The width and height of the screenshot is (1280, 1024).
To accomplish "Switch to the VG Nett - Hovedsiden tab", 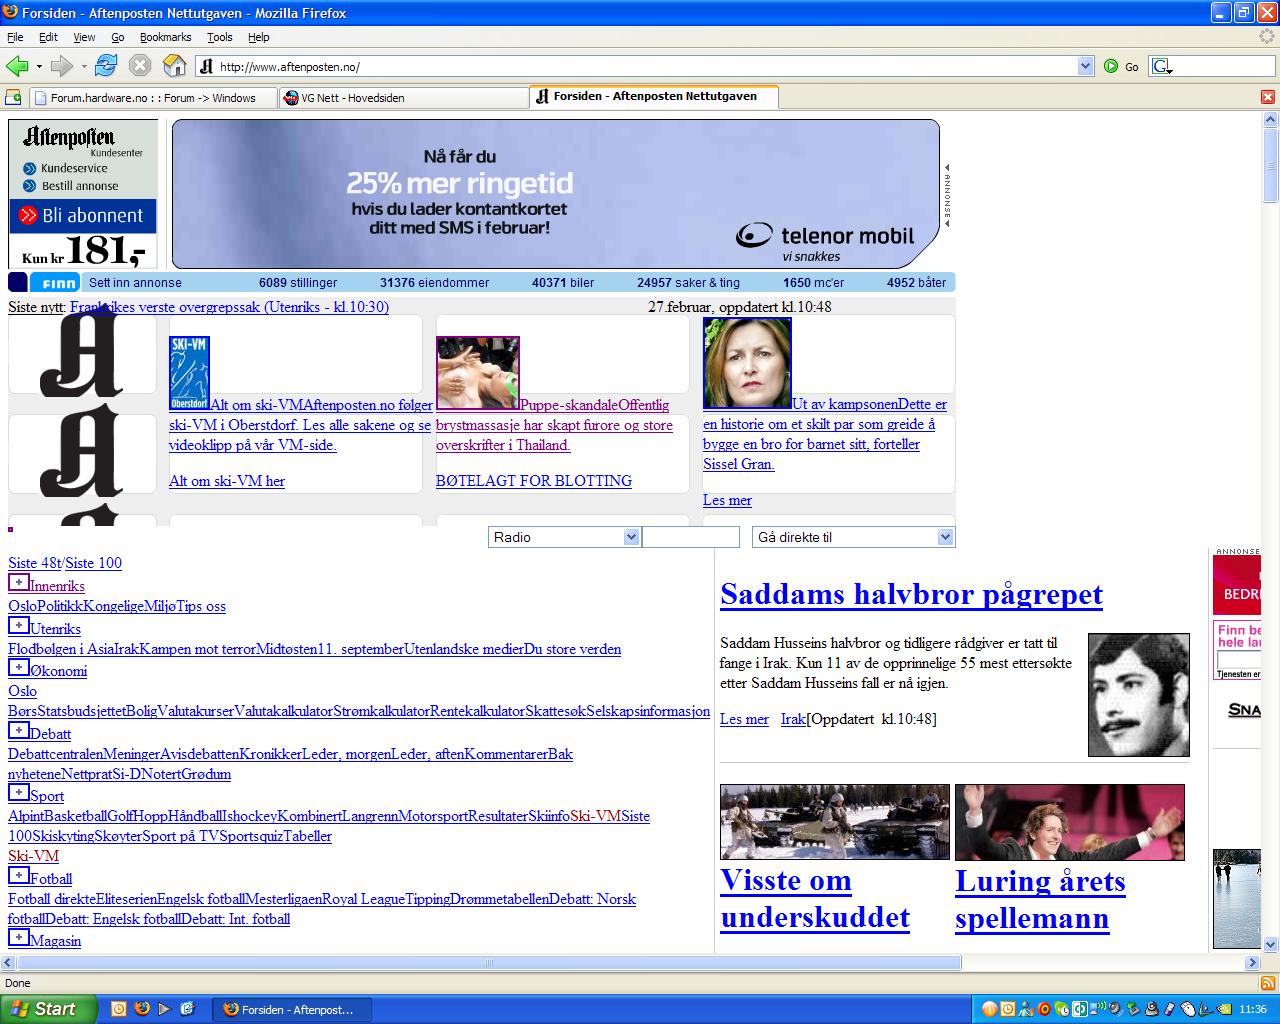I will 402,98.
